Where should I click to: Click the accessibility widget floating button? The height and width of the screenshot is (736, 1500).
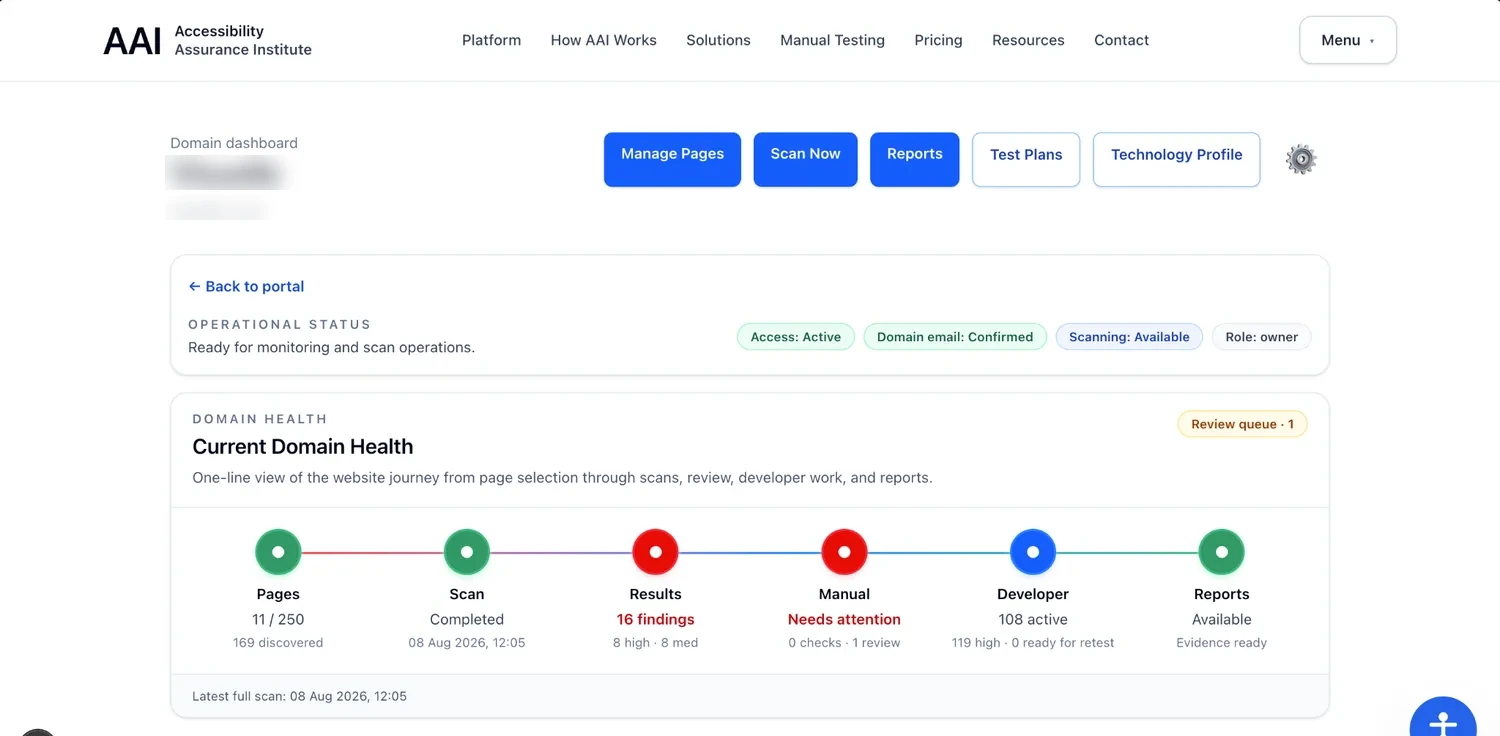pos(1443,716)
